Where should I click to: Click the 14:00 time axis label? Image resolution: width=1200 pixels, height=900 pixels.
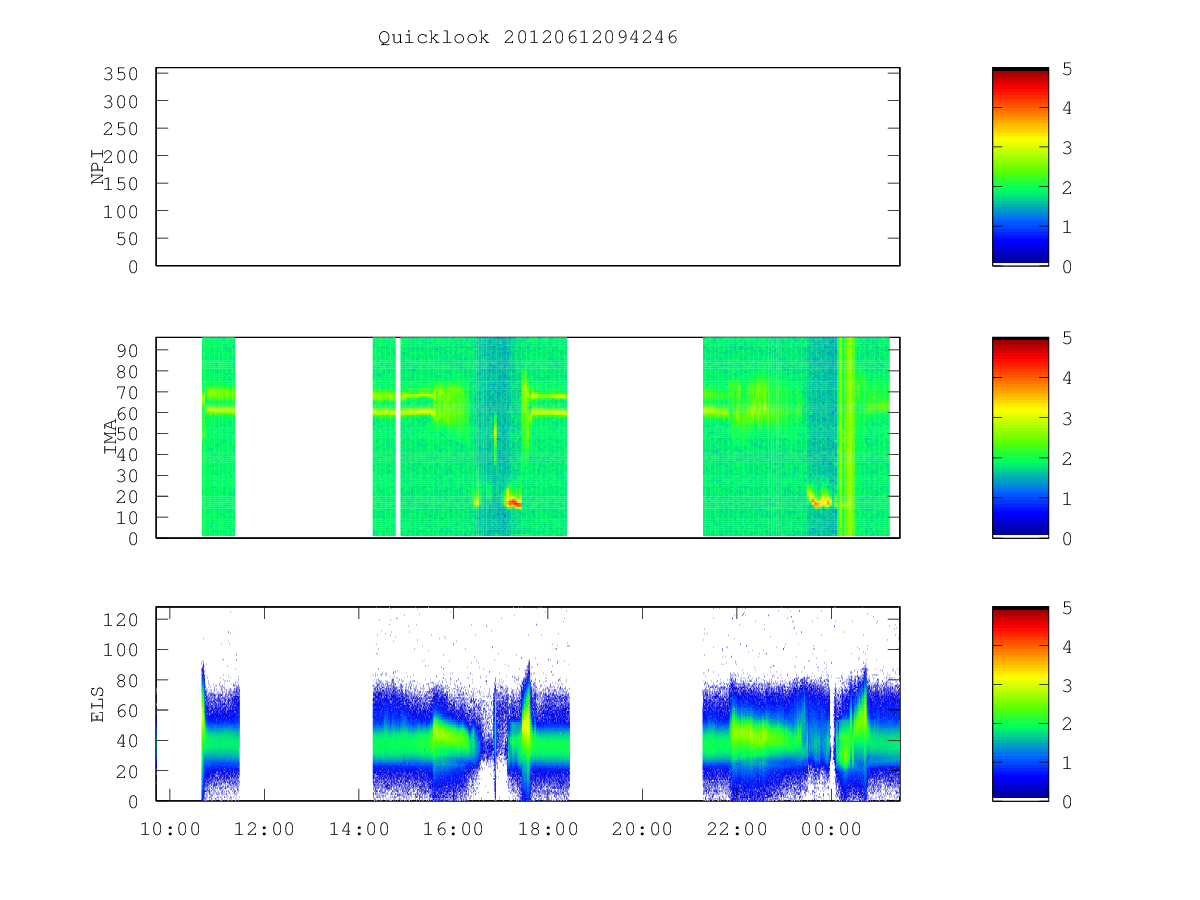[x=359, y=828]
